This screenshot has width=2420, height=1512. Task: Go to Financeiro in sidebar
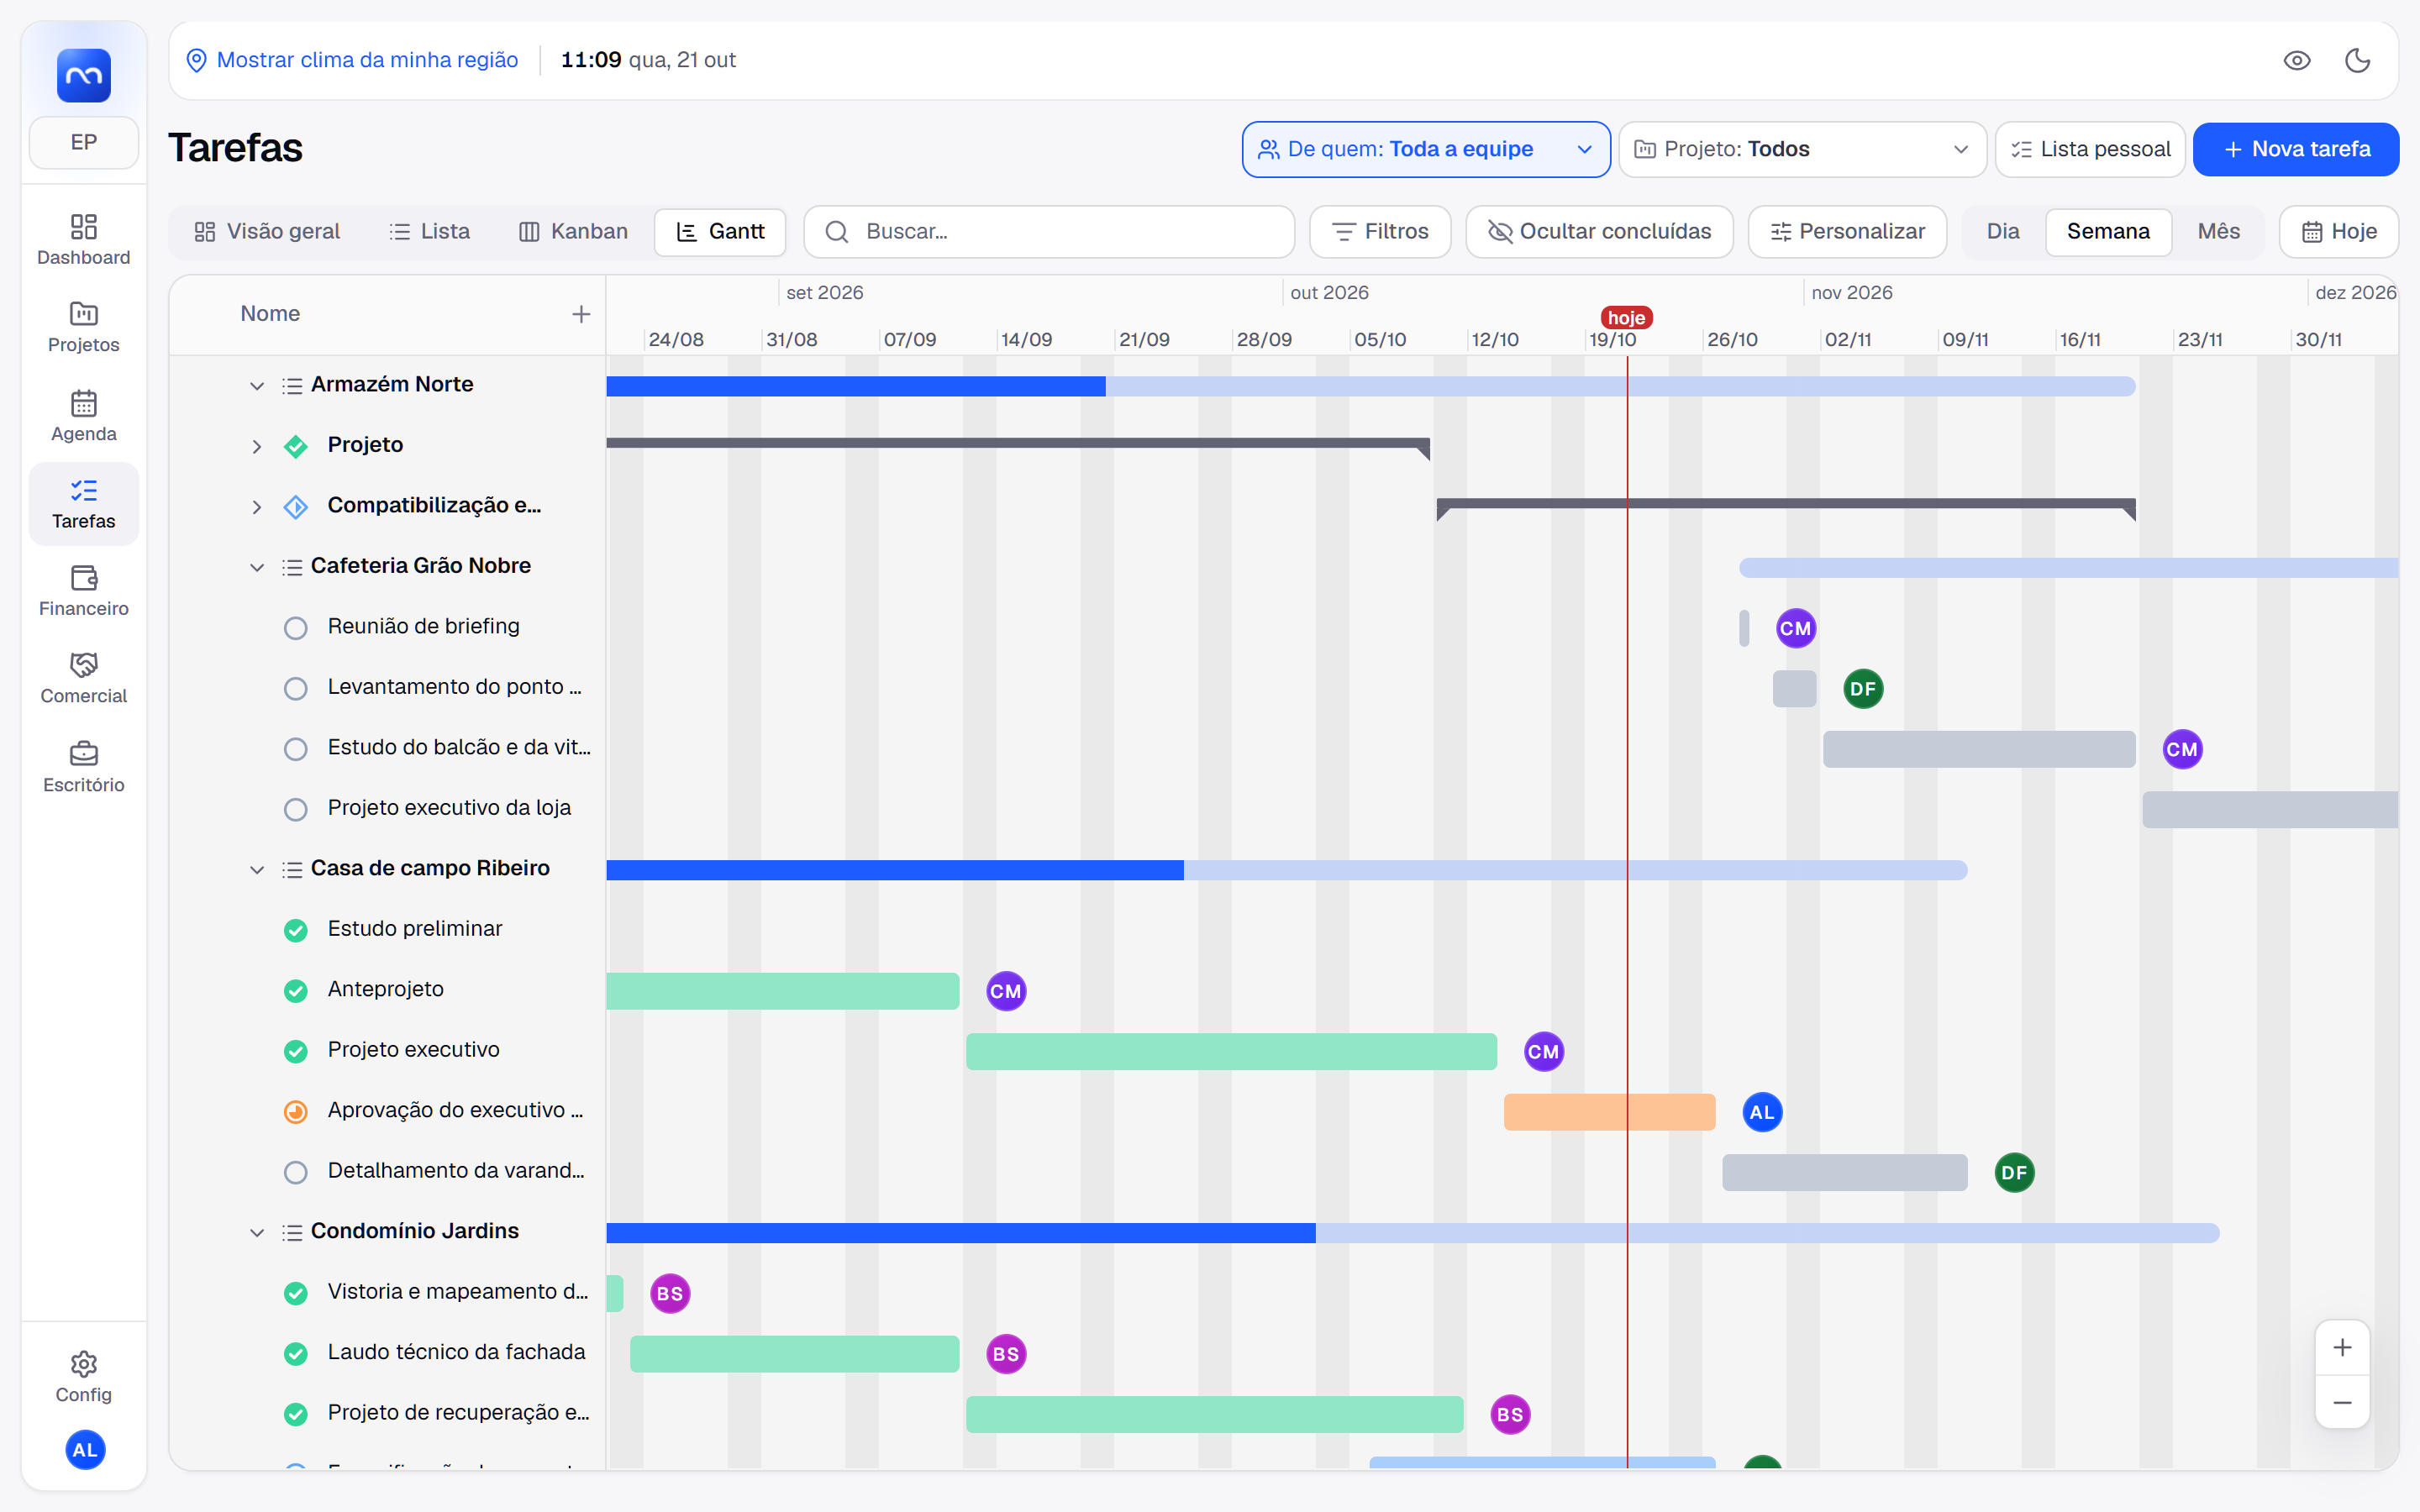83,591
